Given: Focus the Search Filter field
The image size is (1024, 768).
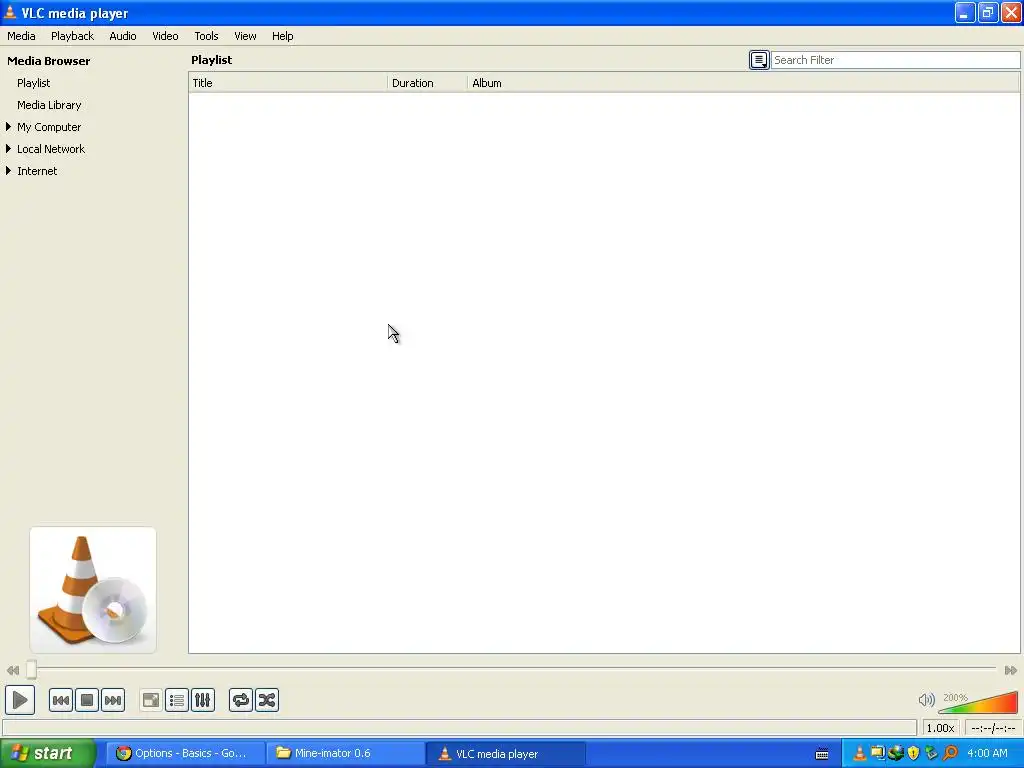Looking at the screenshot, I should (x=895, y=60).
